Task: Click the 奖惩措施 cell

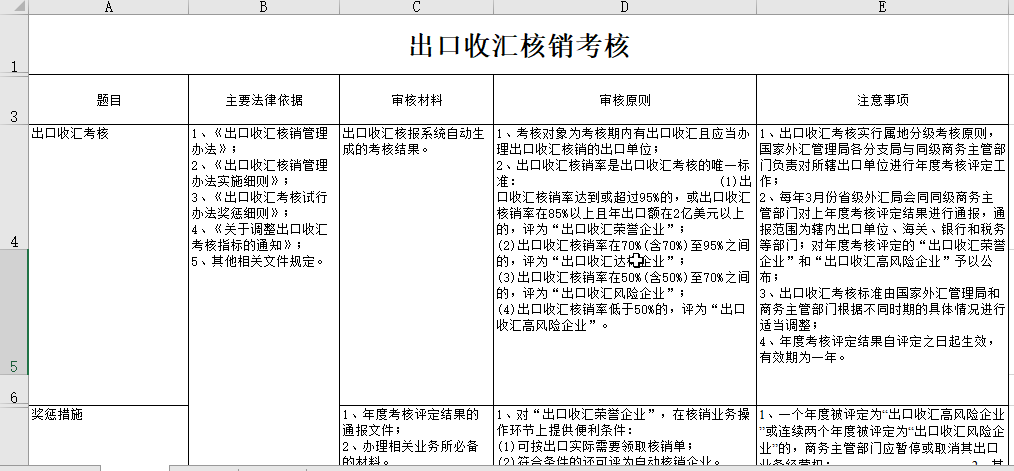Action: point(108,435)
